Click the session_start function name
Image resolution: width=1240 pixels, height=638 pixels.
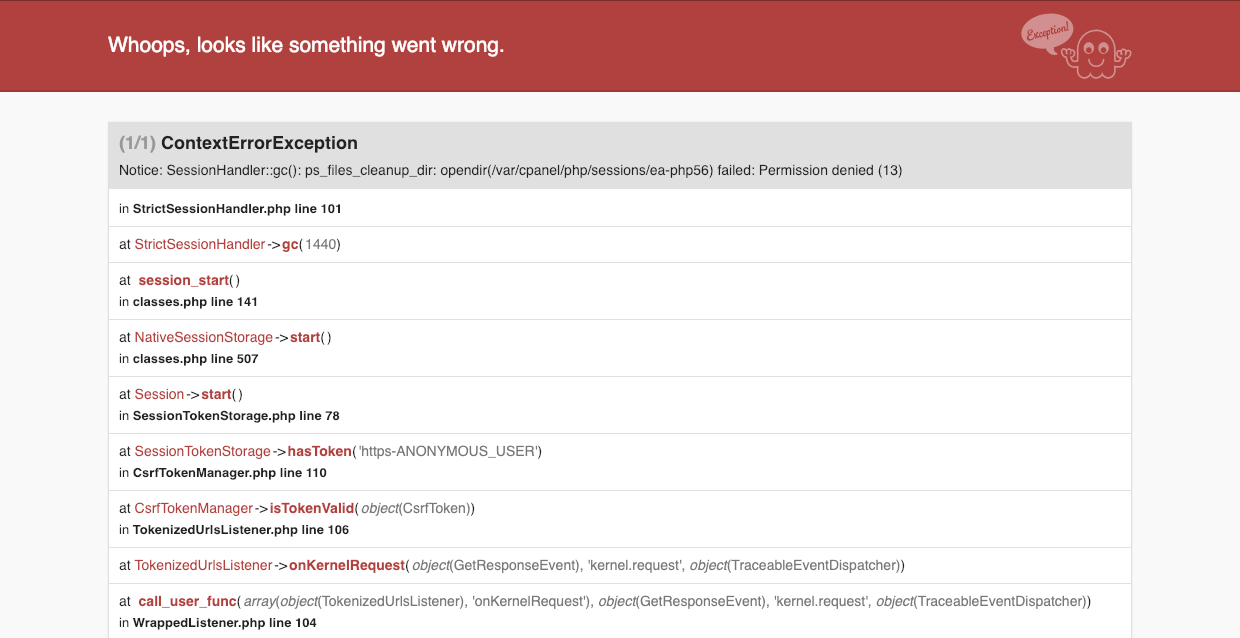pos(184,280)
